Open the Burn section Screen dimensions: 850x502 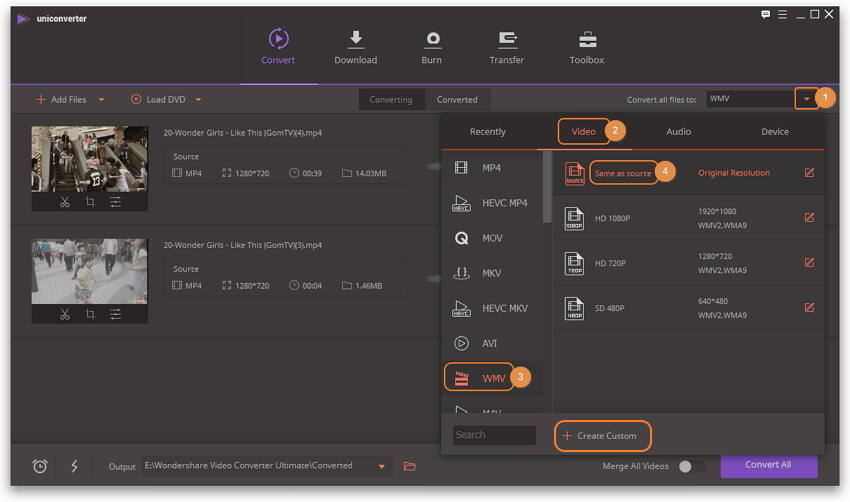pyautogui.click(x=432, y=47)
